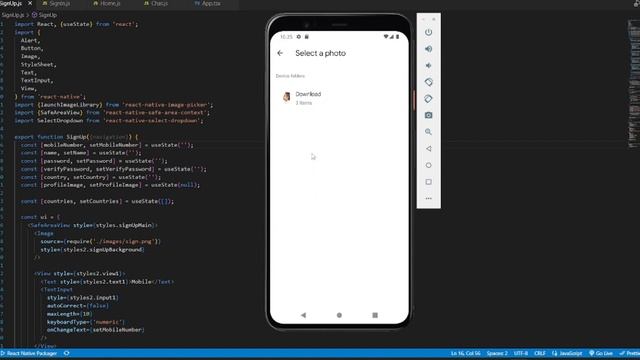Image resolution: width=640 pixels, height=360 pixels.
Task: Click the Prettier status bar item
Action: point(630,353)
